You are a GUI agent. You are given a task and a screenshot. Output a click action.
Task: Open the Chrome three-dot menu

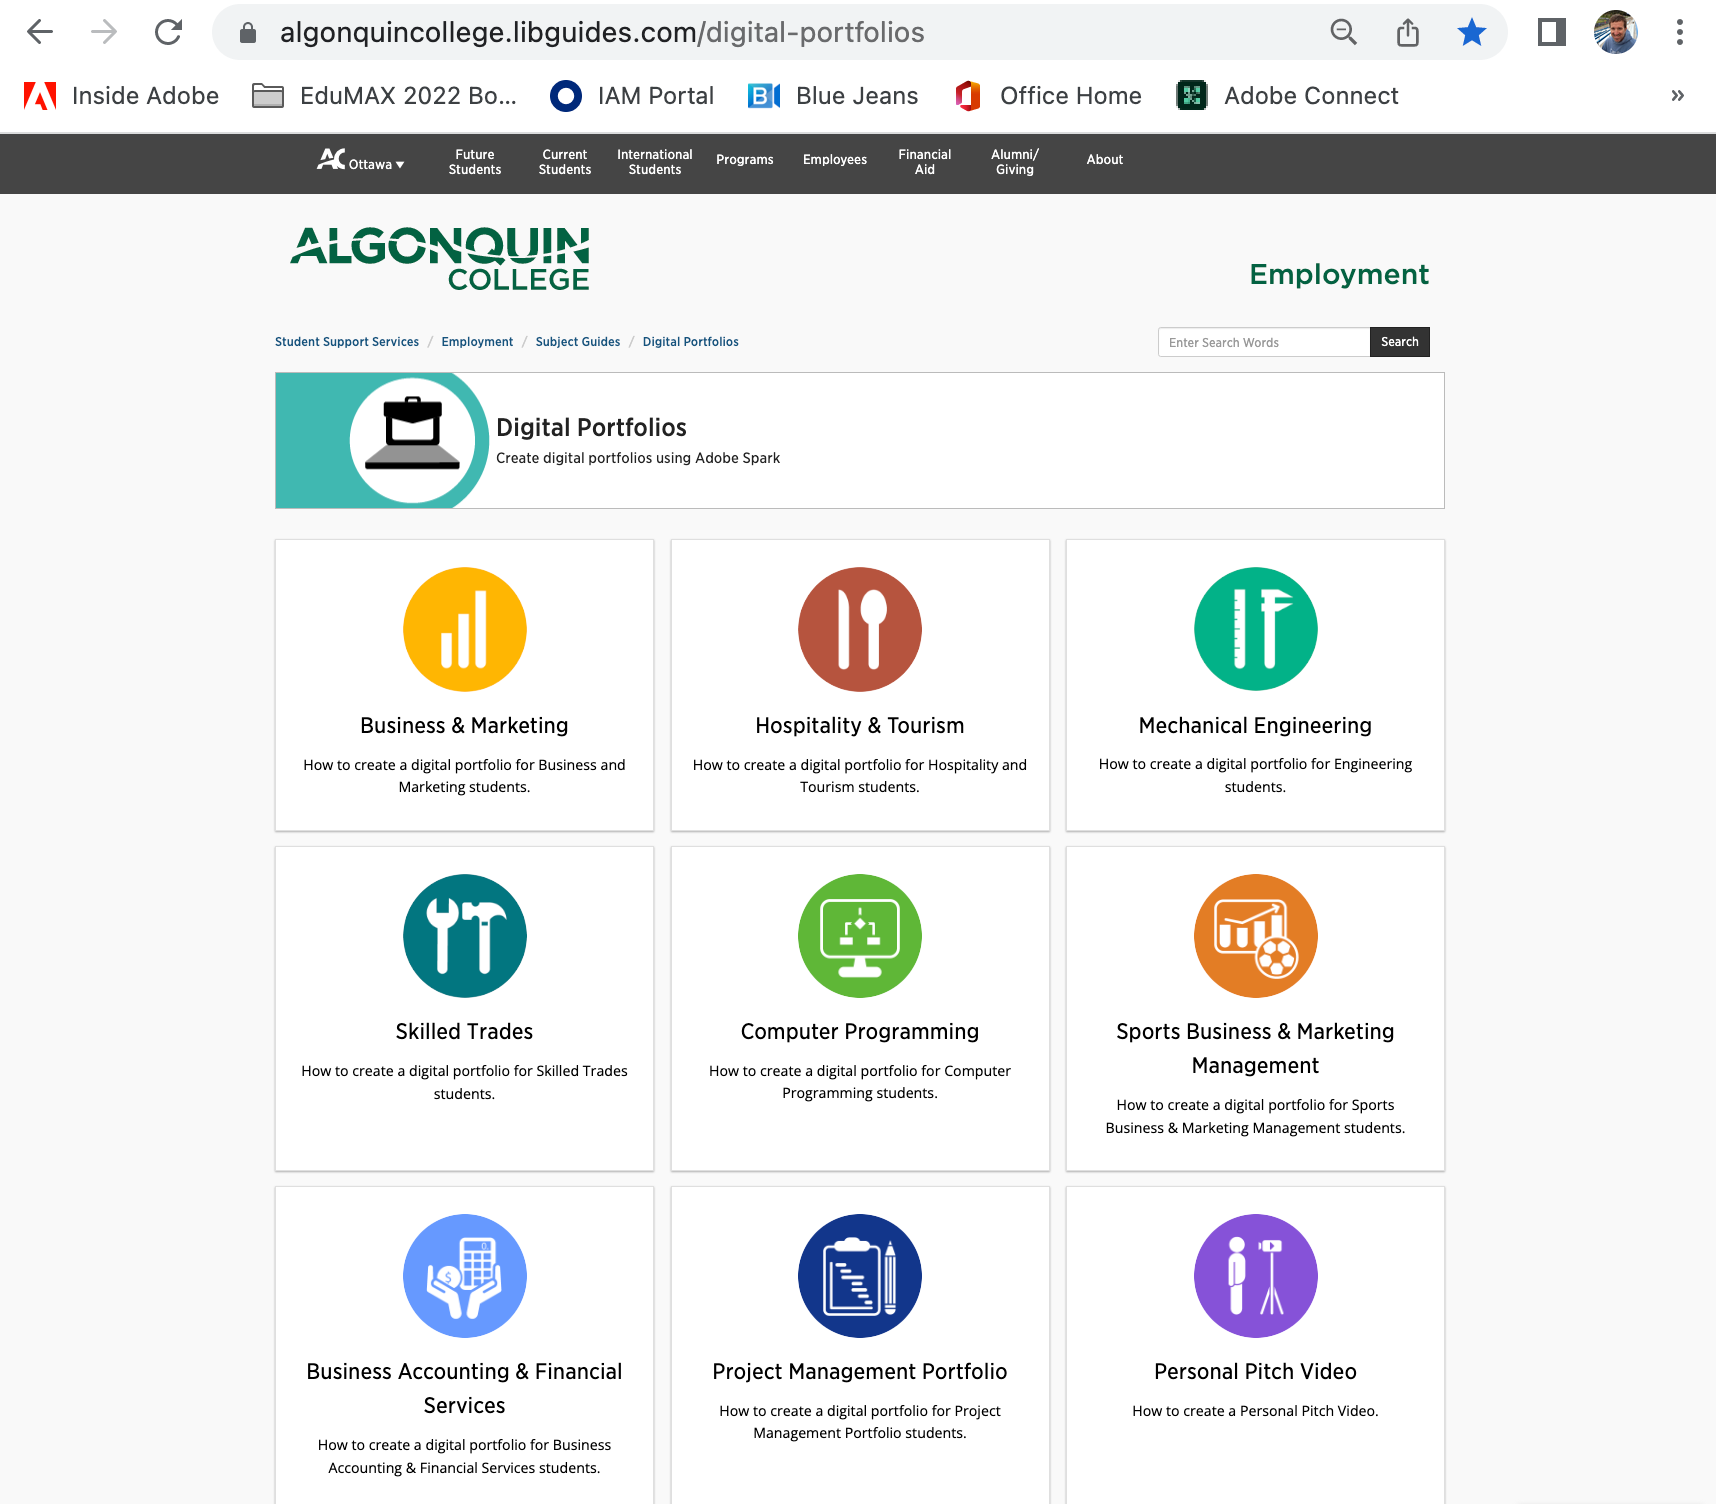(1679, 33)
